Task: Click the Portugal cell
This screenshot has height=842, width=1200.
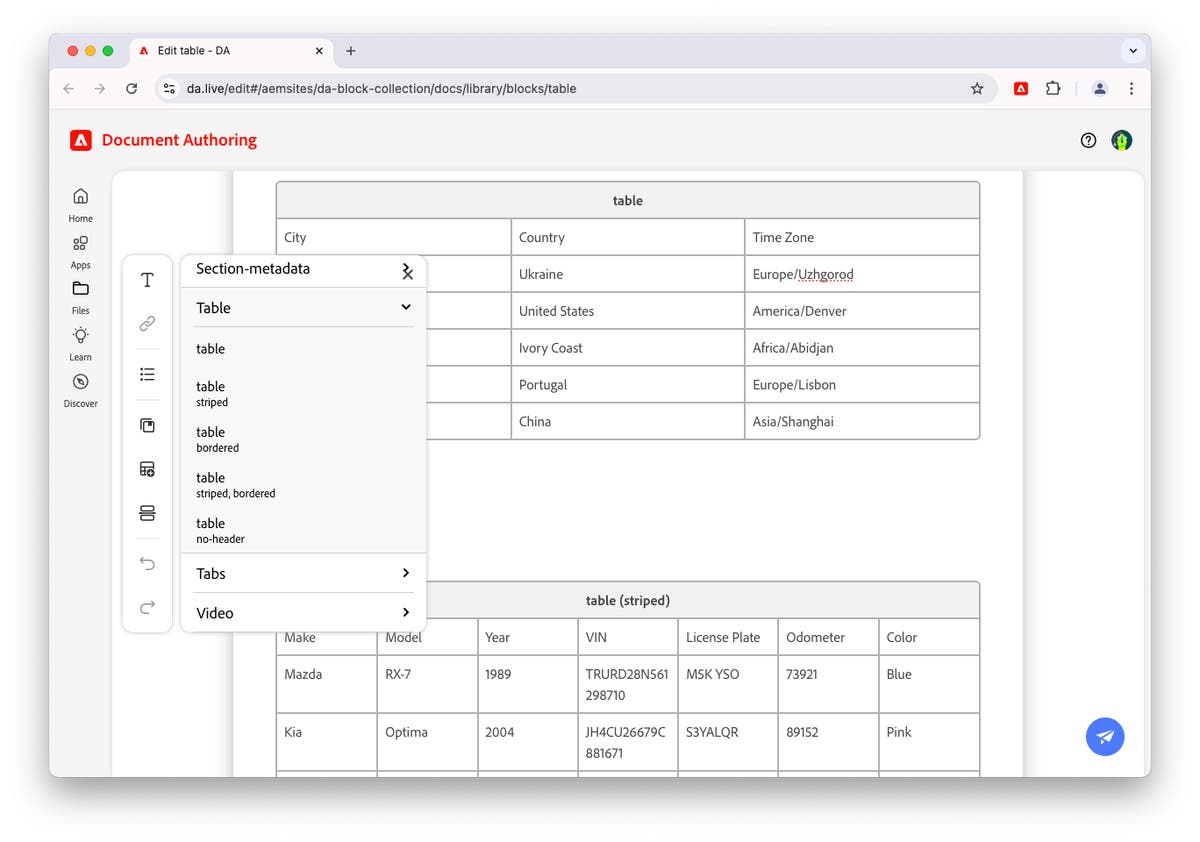Action: 628,384
